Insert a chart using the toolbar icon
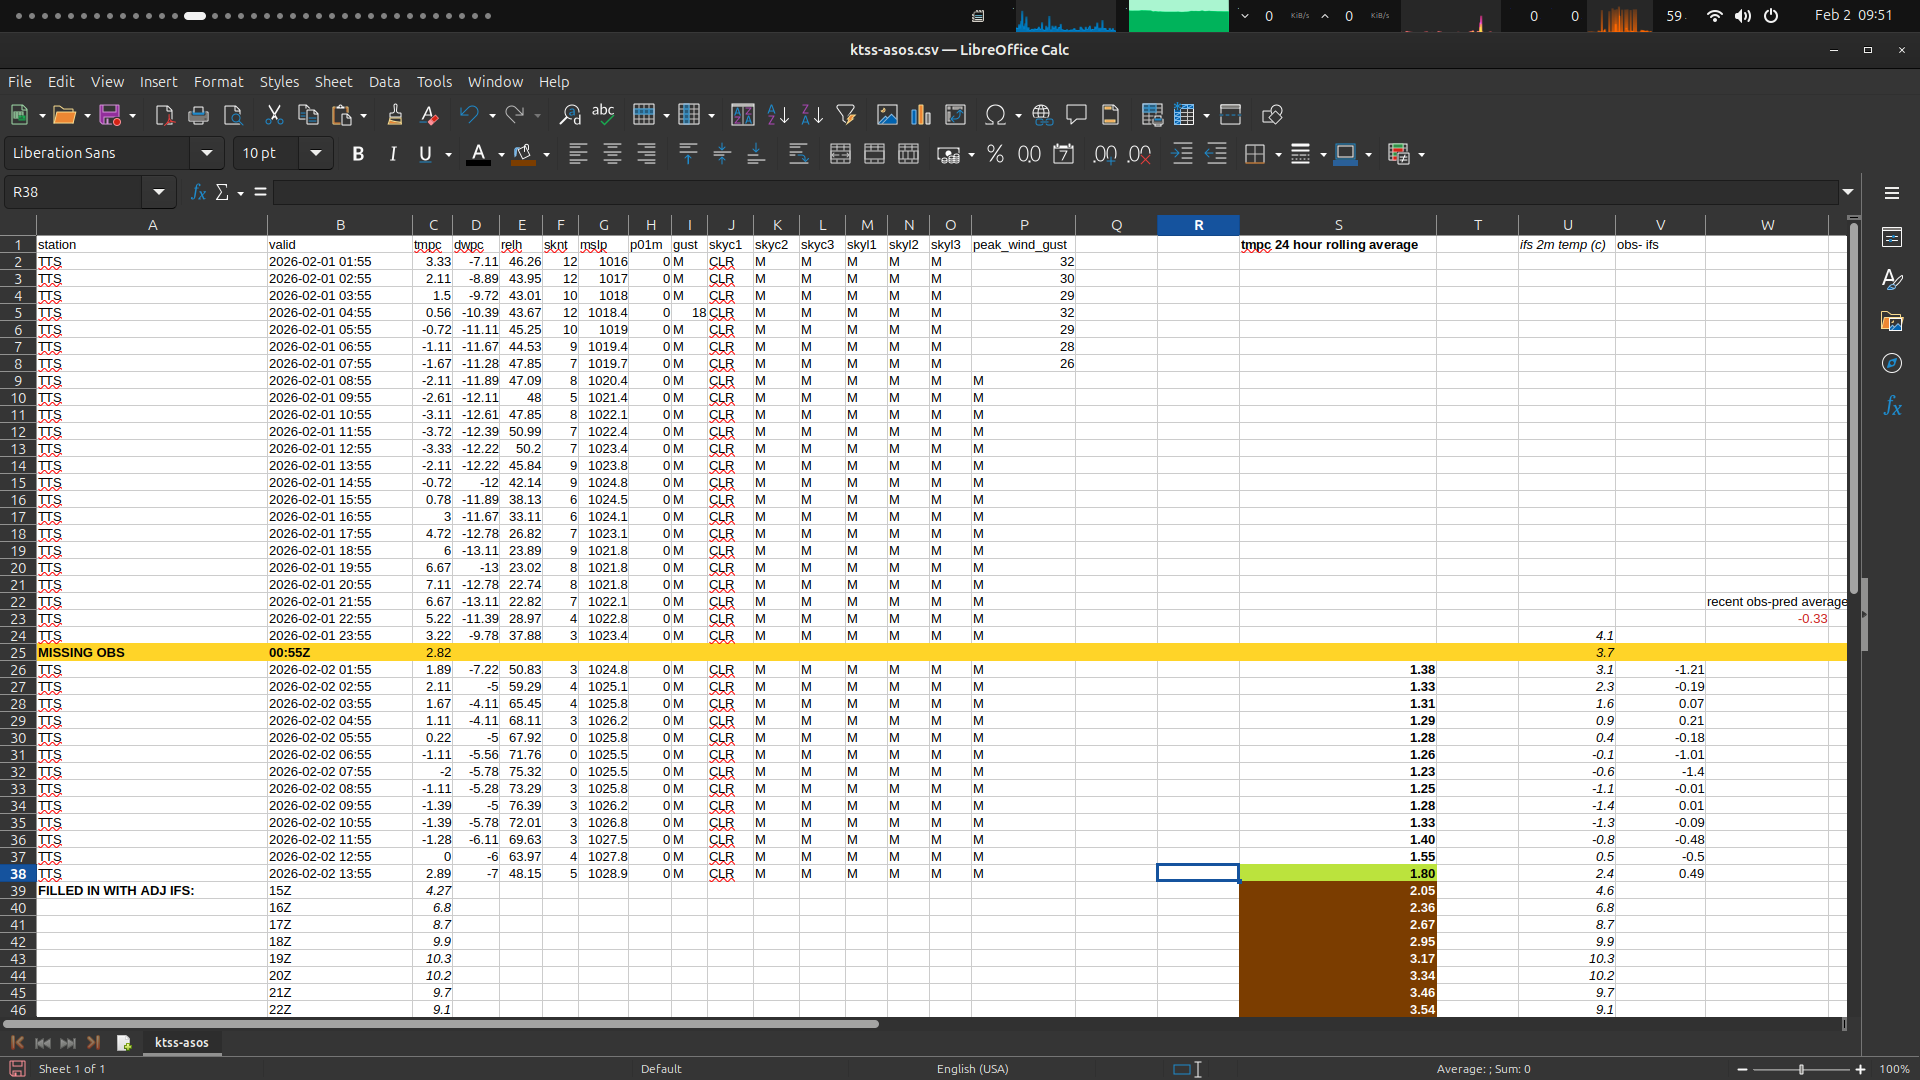The width and height of the screenshot is (1920, 1080). point(921,115)
